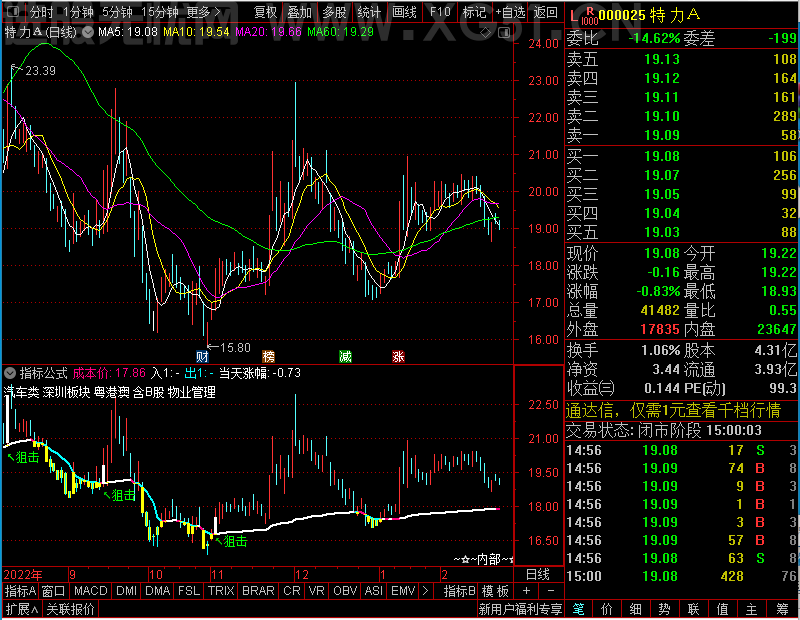Select the 筹 chip distribution tab
Screen dimensions: 800x620
tap(783, 609)
